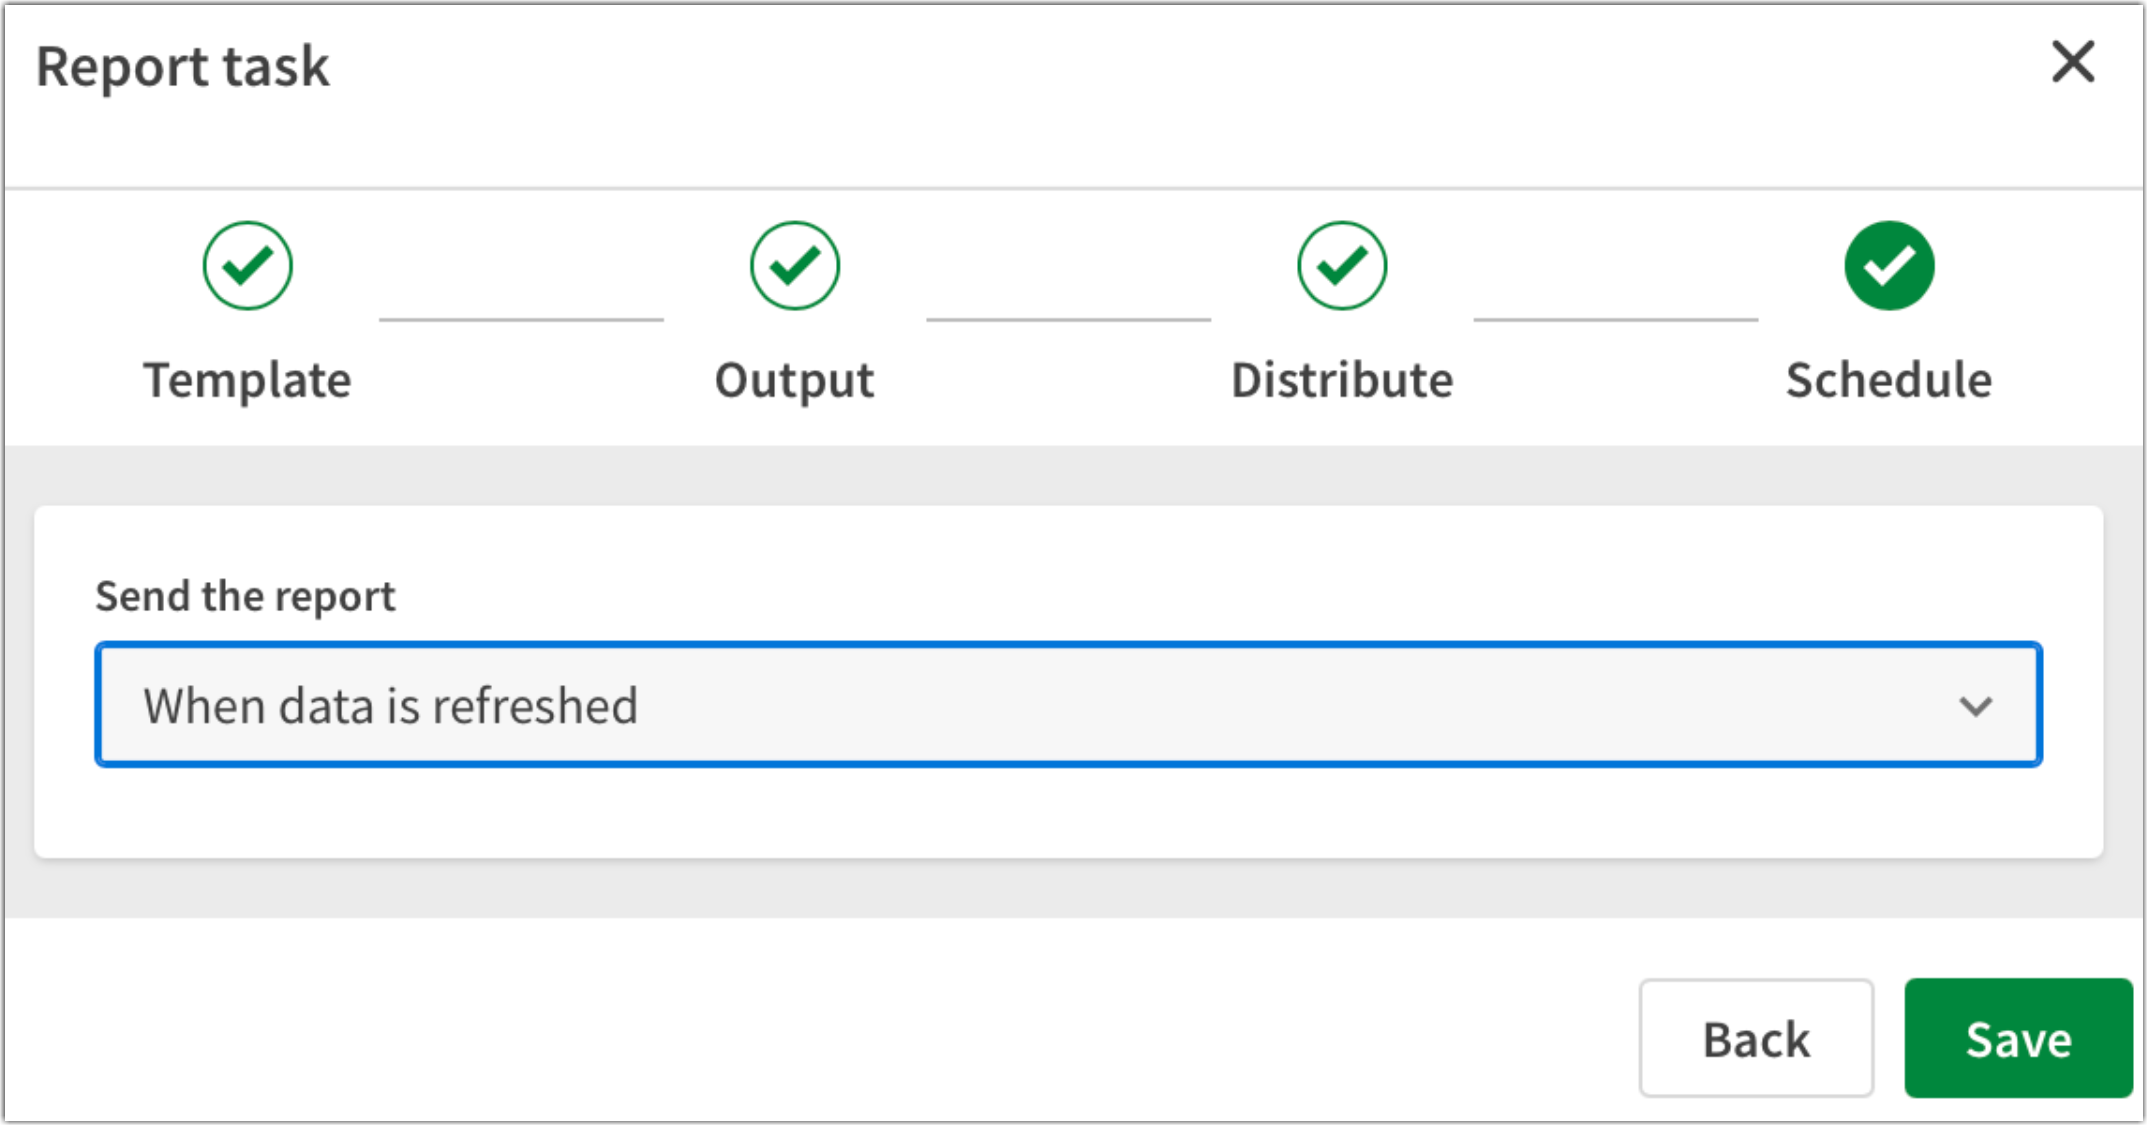Click the outlined checkmark above Template label

246,265
